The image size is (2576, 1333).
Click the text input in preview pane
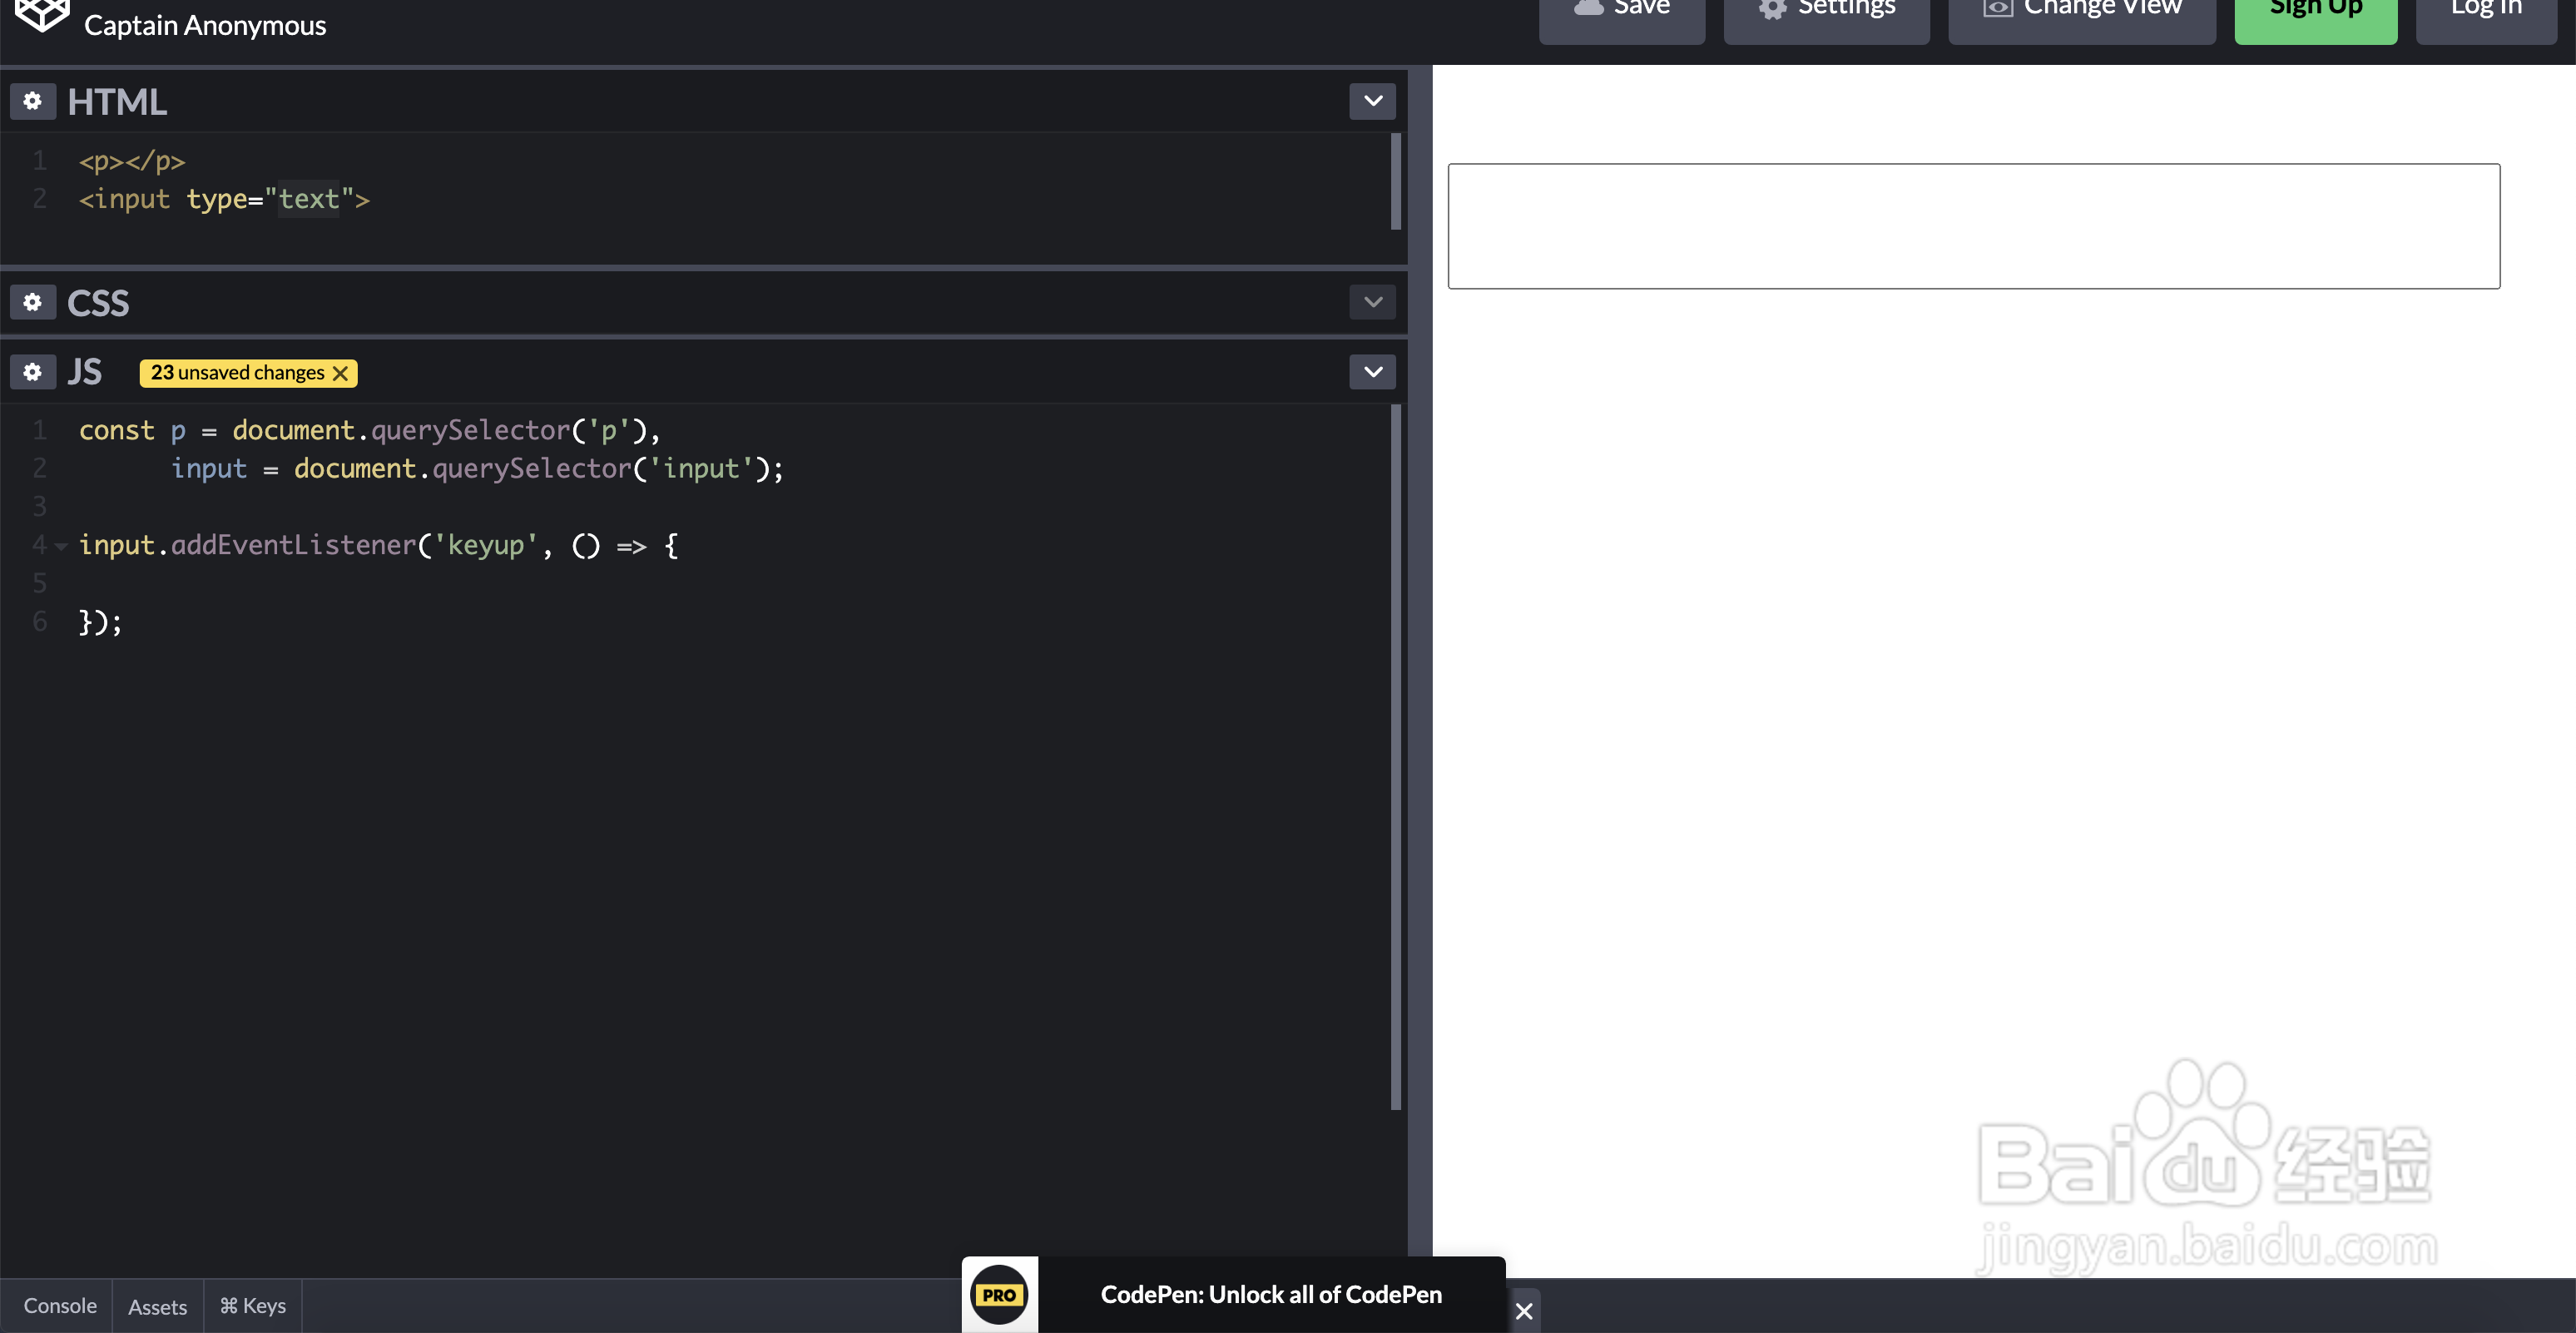(x=1973, y=226)
